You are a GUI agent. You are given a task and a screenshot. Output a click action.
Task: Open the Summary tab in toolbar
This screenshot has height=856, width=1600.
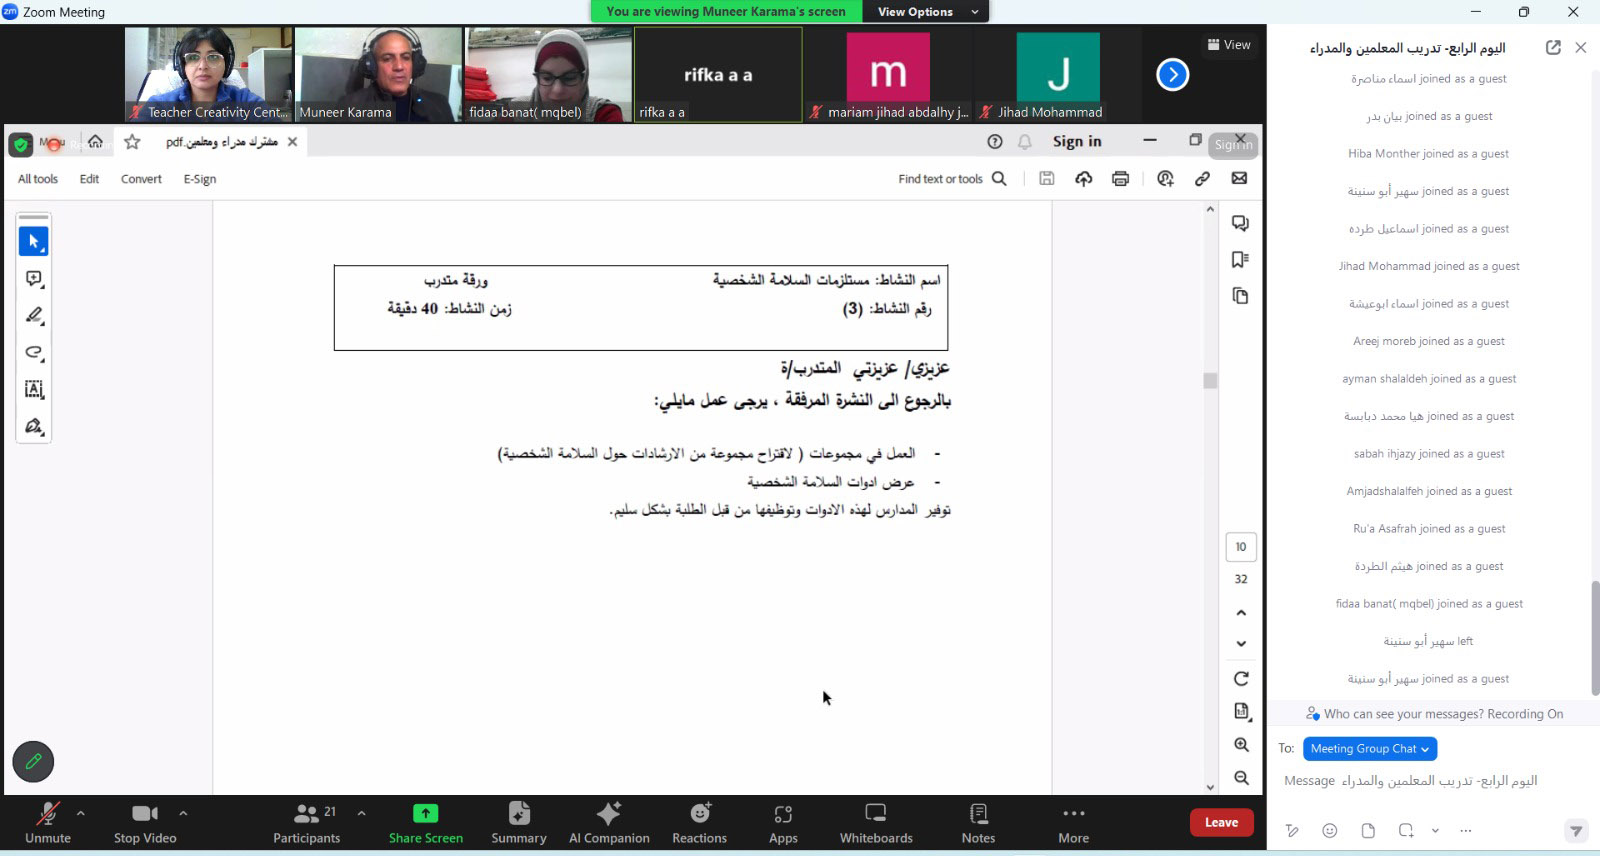(518, 822)
